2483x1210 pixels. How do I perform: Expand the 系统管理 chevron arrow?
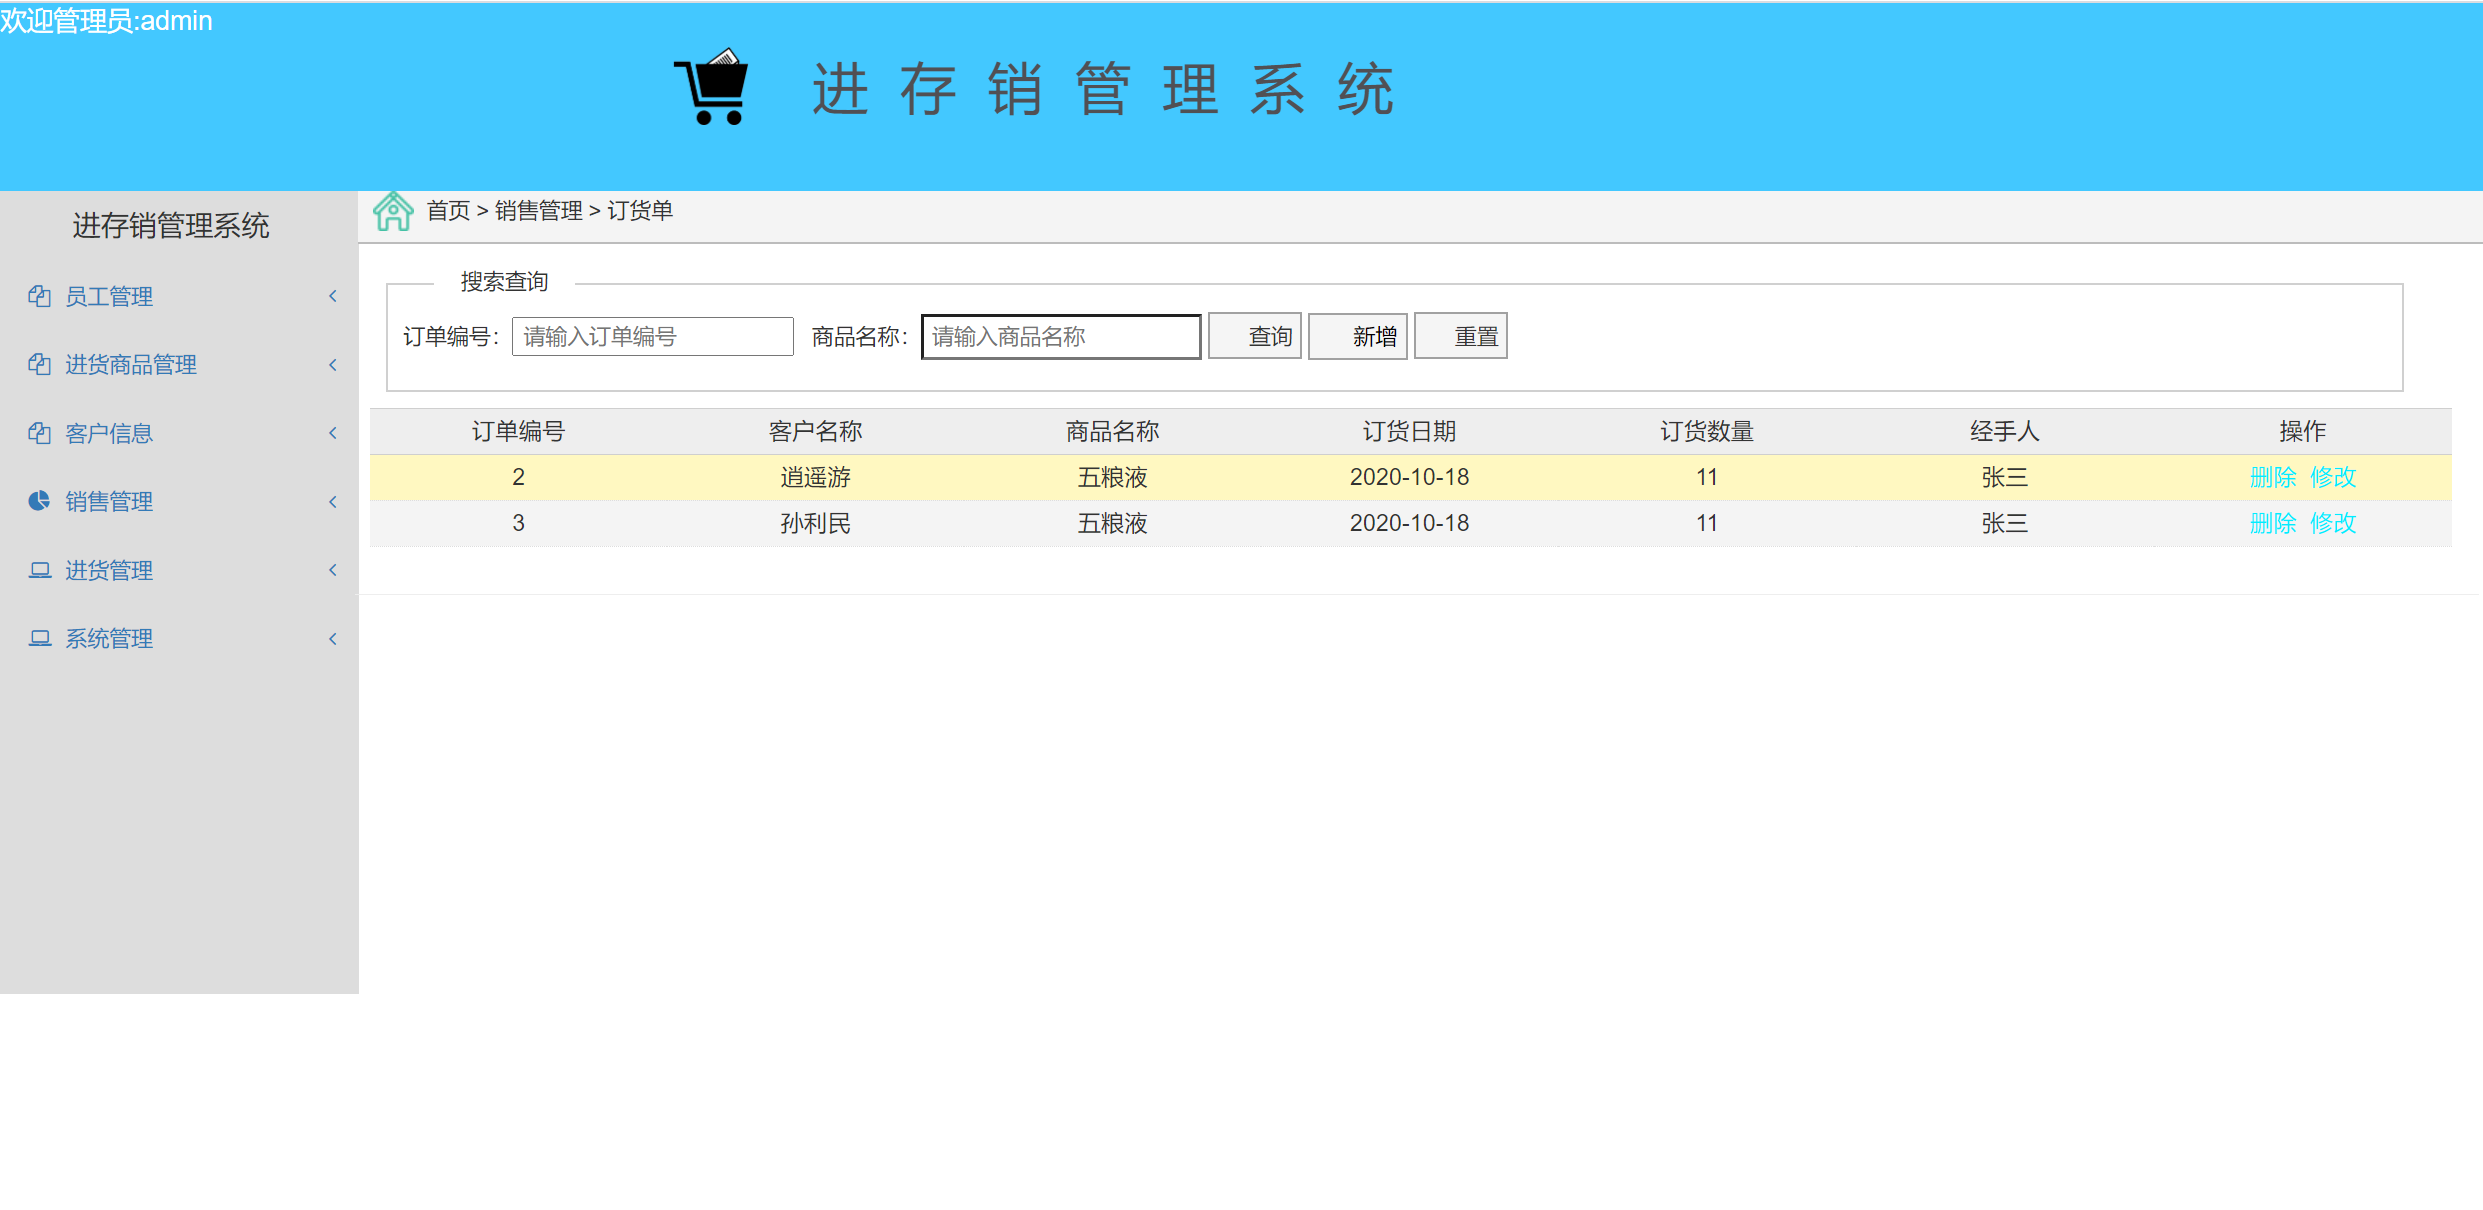(333, 639)
